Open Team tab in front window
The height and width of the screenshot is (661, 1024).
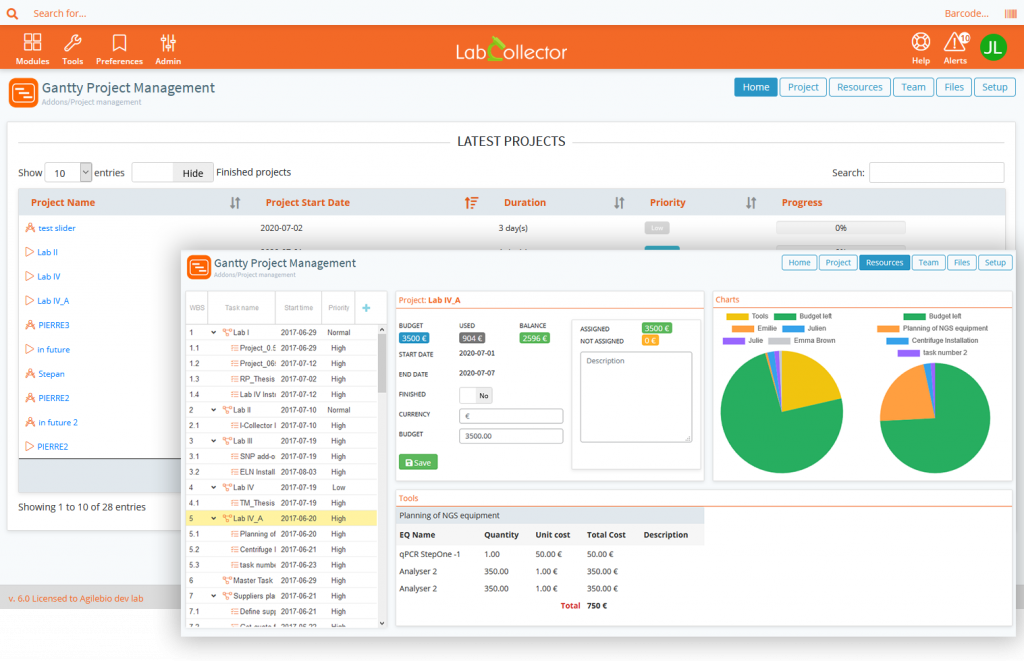point(928,263)
